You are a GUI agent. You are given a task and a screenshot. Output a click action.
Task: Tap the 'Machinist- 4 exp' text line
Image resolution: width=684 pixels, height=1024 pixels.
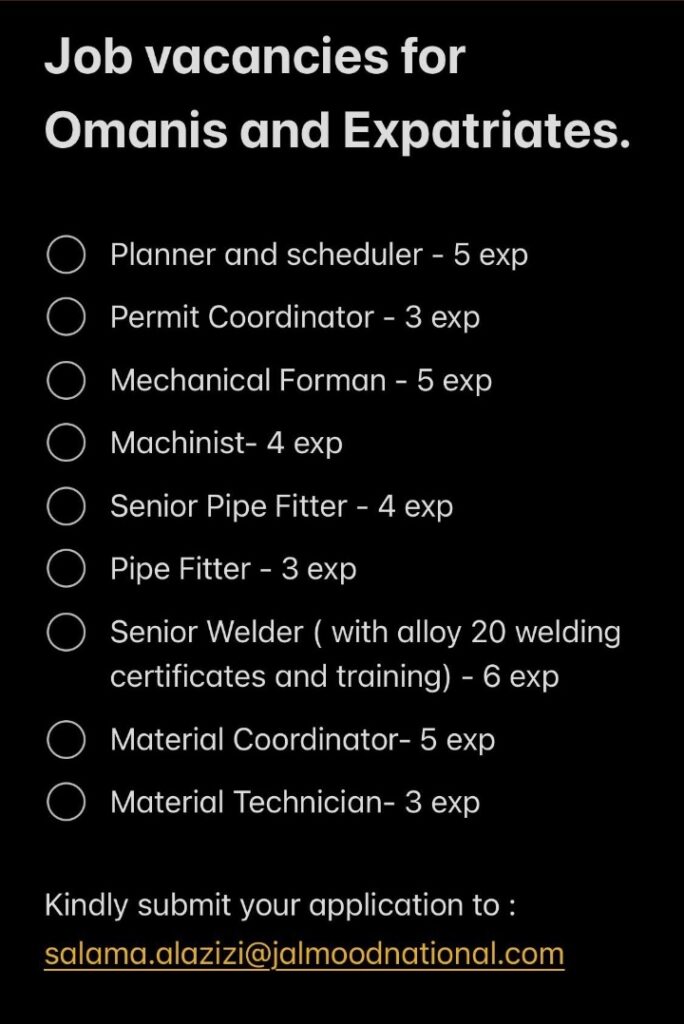click(x=226, y=444)
